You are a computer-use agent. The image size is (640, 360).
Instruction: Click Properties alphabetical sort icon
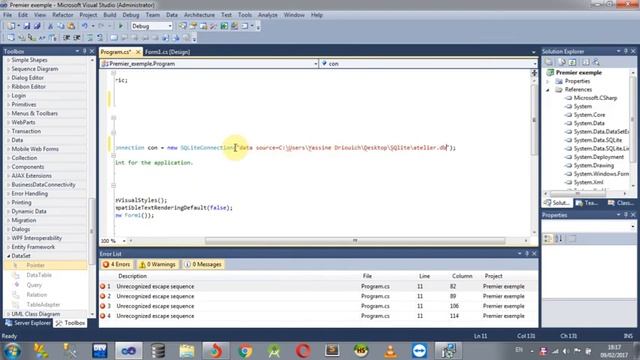tap(559, 238)
